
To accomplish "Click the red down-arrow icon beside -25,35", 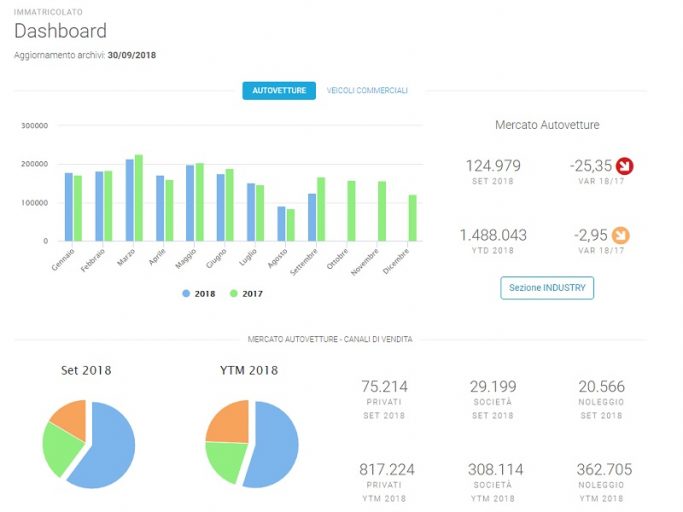I will tap(624, 166).
